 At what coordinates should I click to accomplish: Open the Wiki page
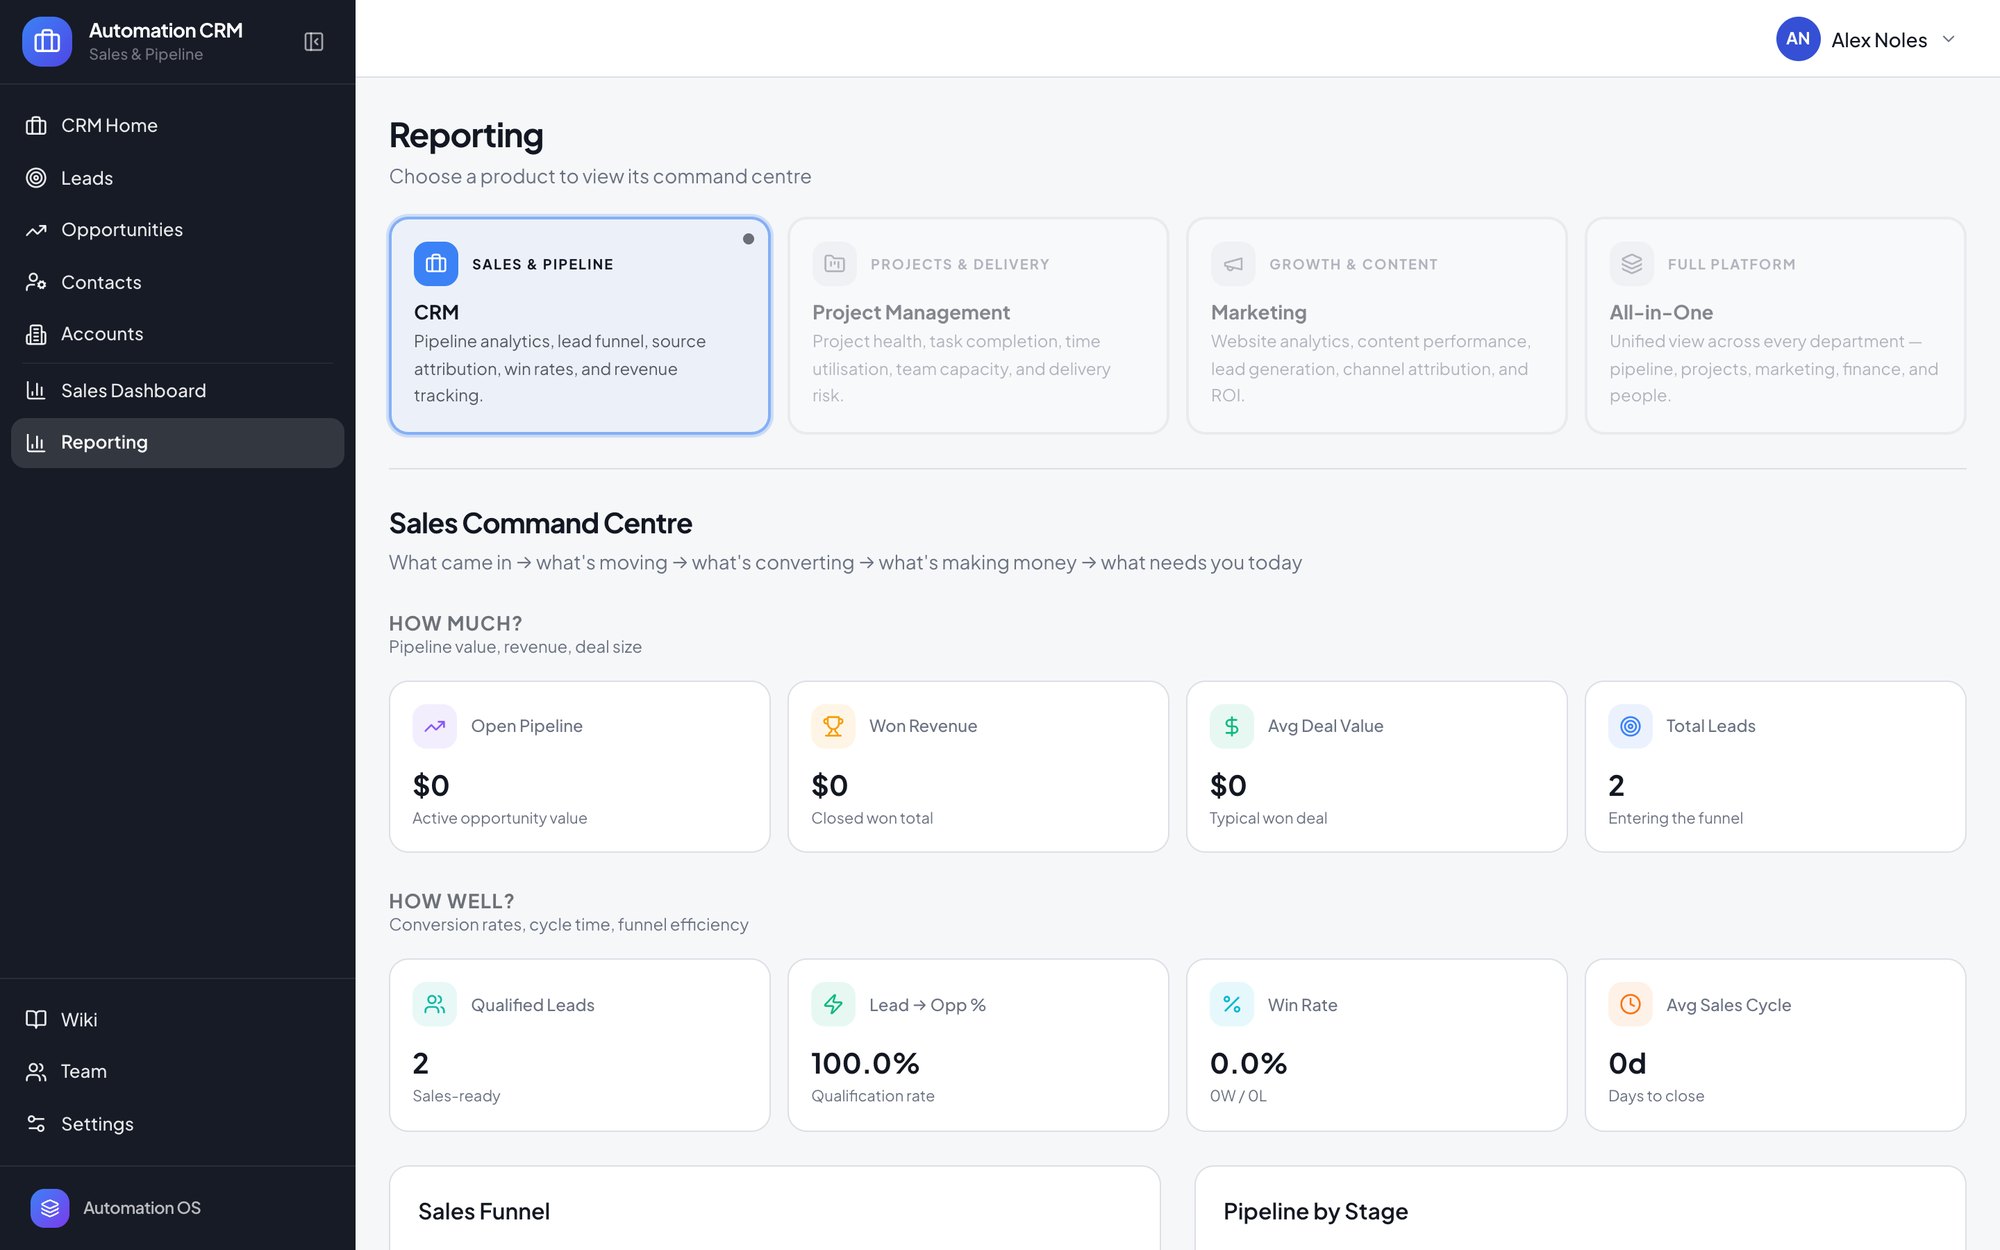[x=177, y=1019]
